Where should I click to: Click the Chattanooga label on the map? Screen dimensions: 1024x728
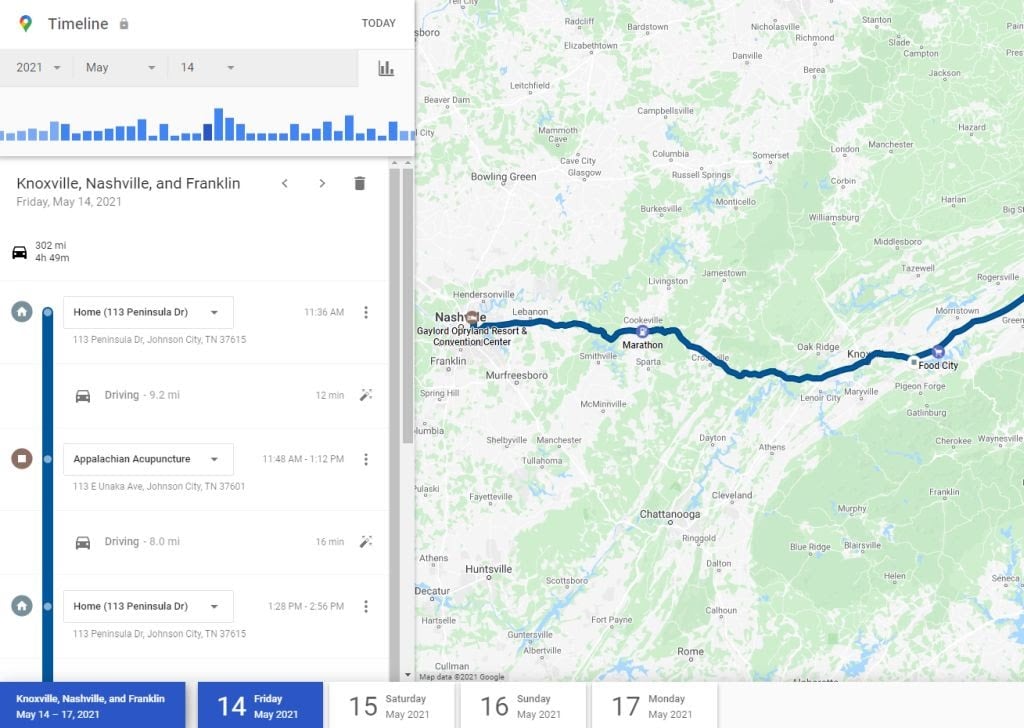click(669, 514)
